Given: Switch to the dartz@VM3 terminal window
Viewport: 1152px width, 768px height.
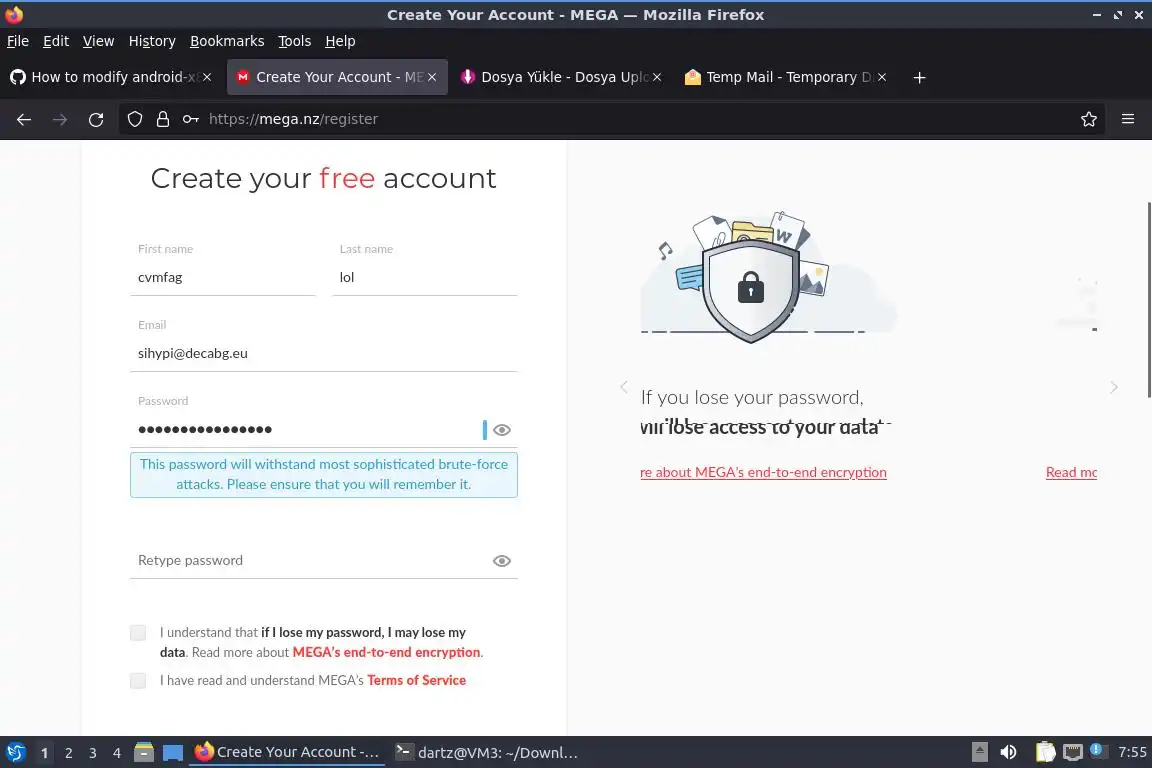Looking at the screenshot, I should (486, 753).
